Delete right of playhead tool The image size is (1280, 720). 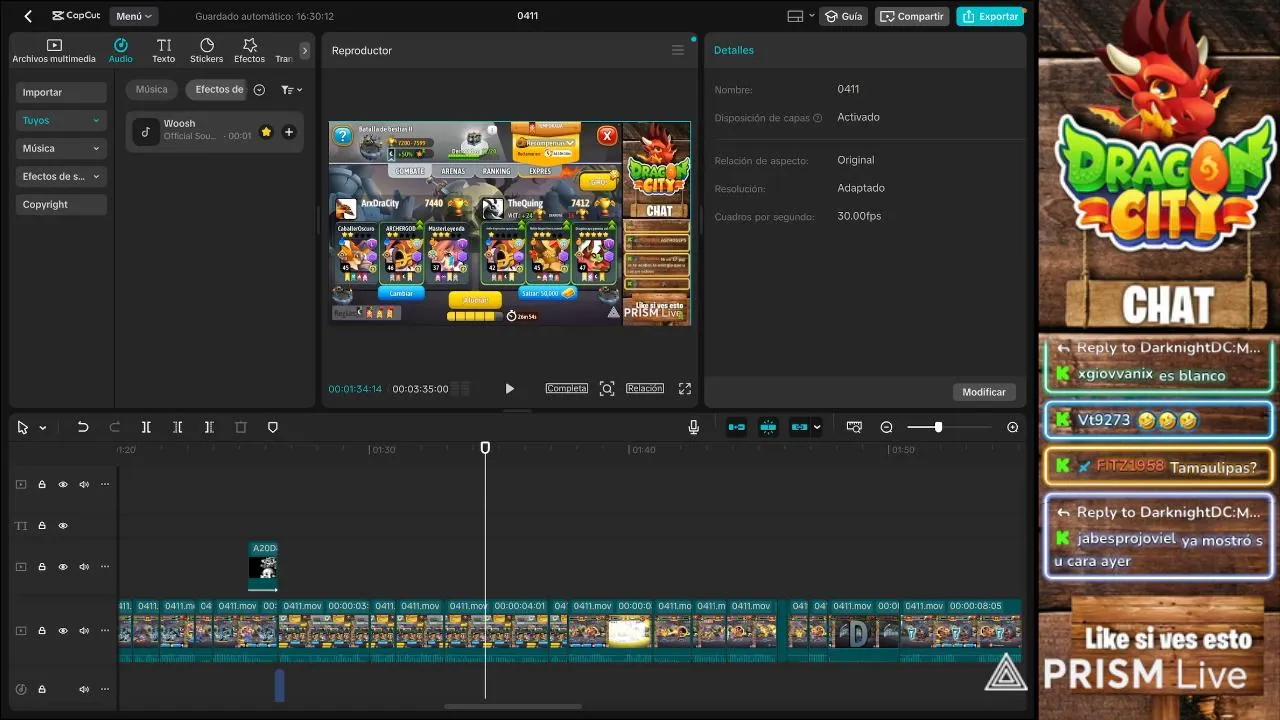pos(209,427)
